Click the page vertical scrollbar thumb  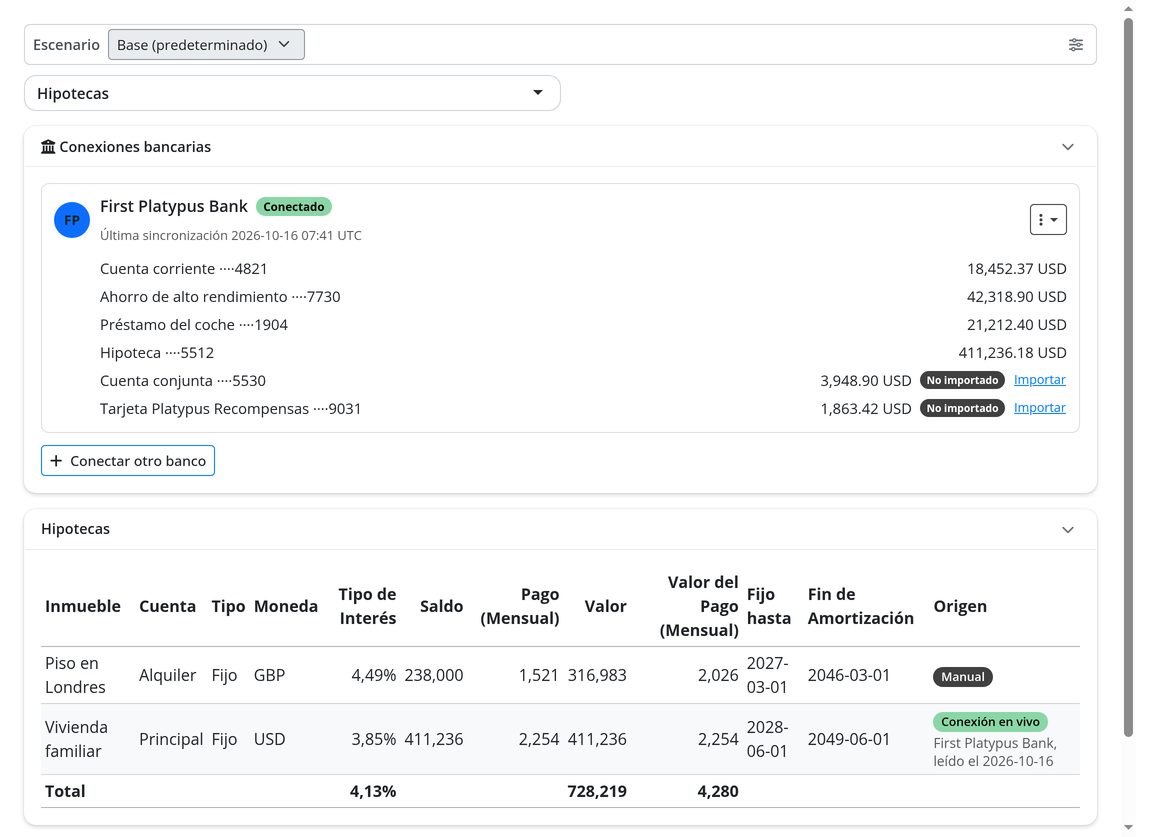point(1128,377)
